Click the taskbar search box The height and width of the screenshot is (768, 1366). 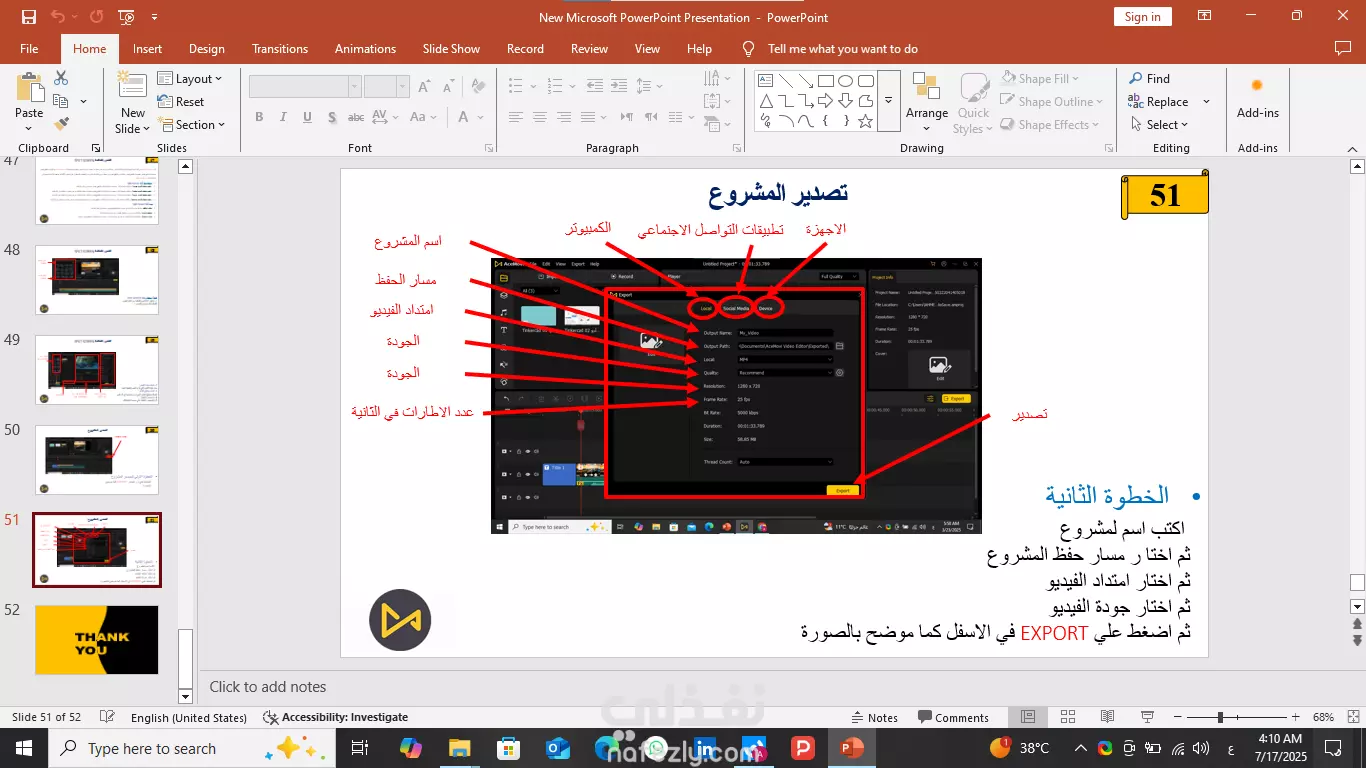tap(190, 748)
